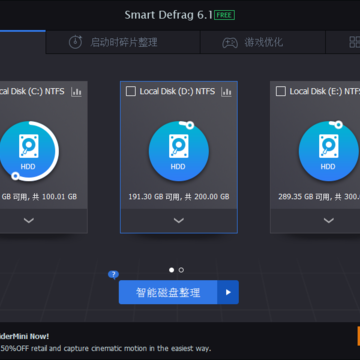Expand the Local Disk (E:) options chevron
The width and height of the screenshot is (360, 360).
click(x=329, y=220)
